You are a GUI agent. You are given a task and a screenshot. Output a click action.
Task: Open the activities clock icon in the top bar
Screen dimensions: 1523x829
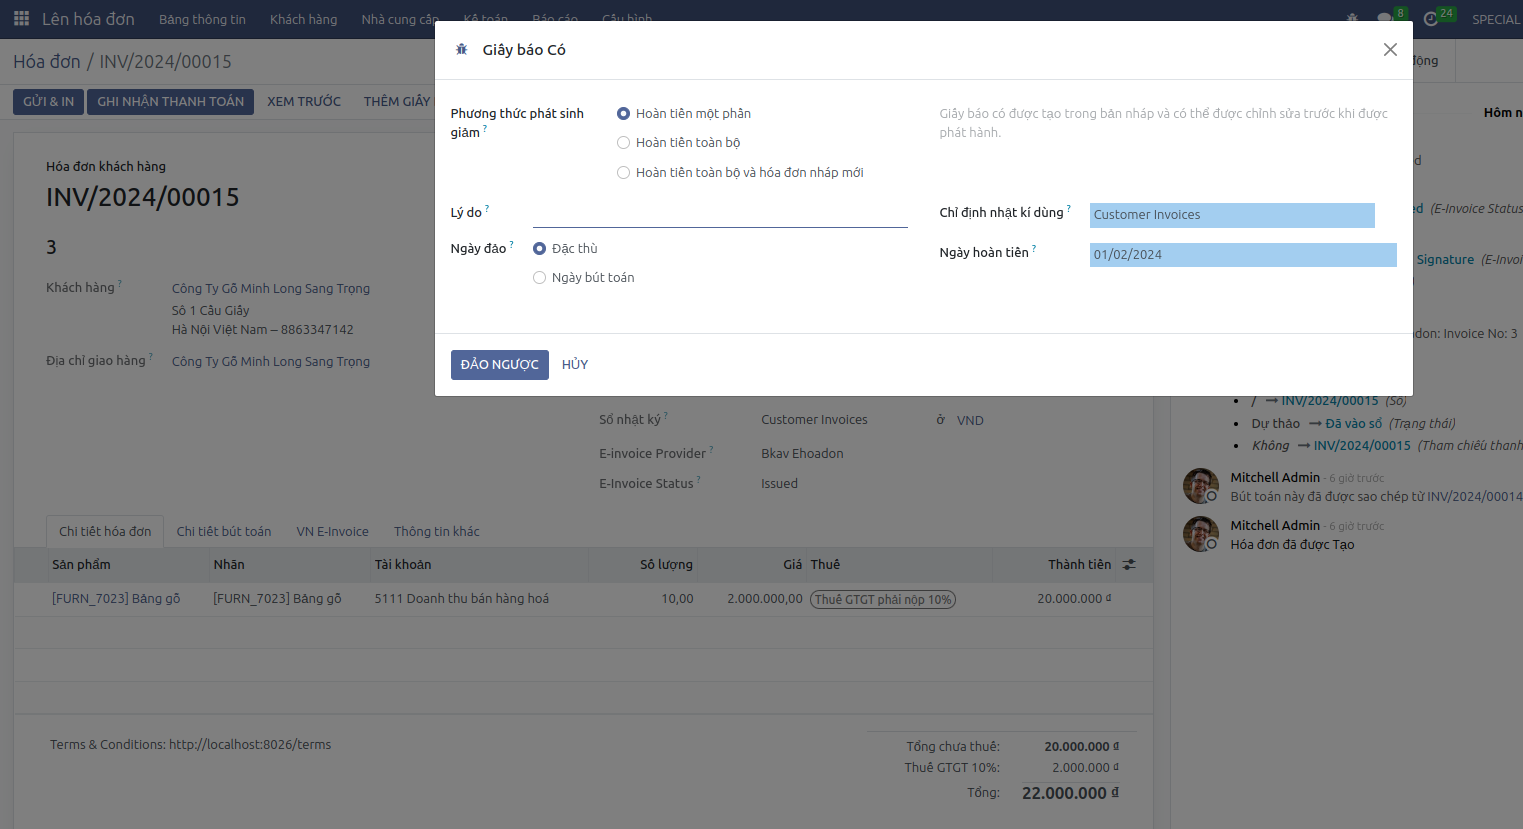pyautogui.click(x=1431, y=19)
